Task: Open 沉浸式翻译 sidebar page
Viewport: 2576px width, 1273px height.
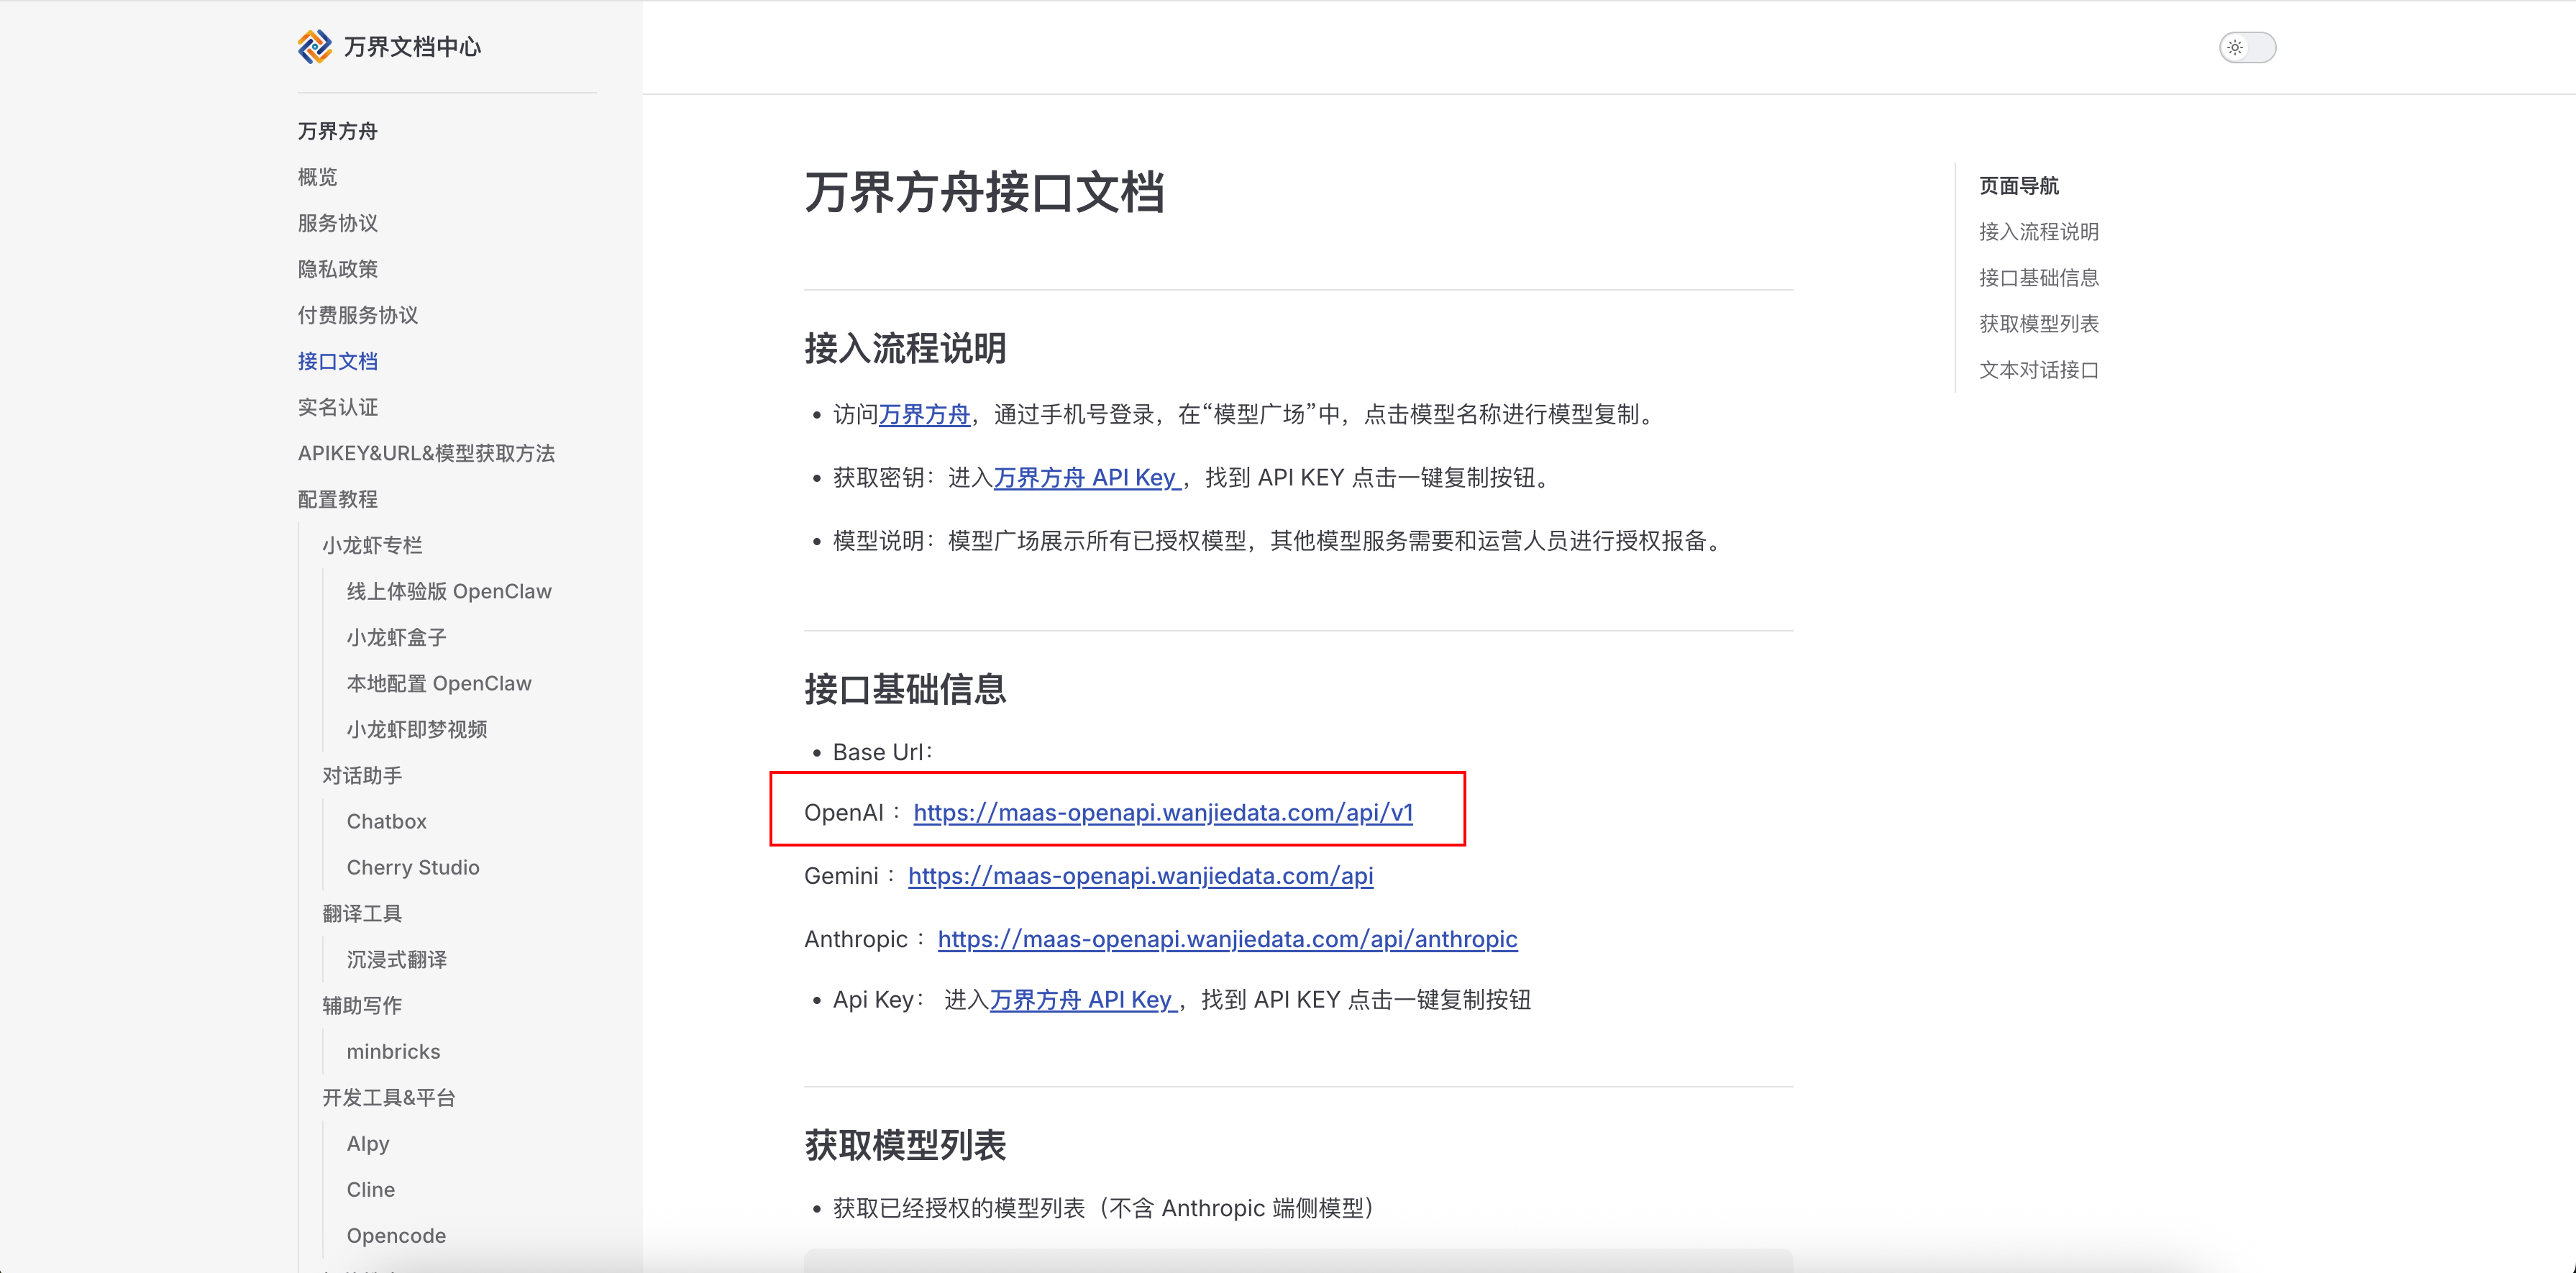Action: 396,959
